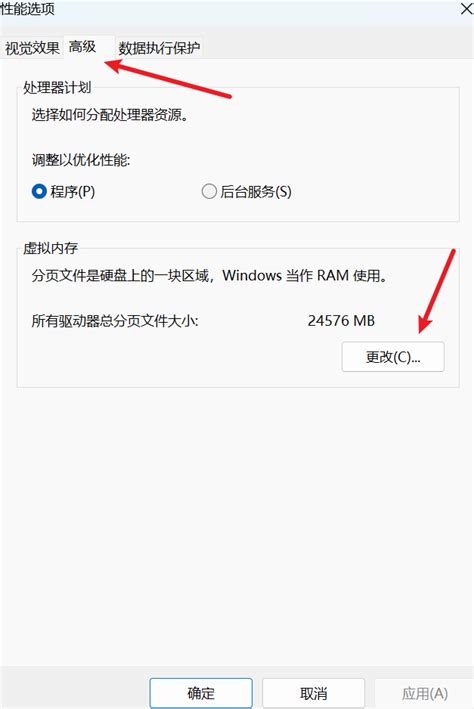Cancel the dialog with 取消

pyautogui.click(x=313, y=693)
